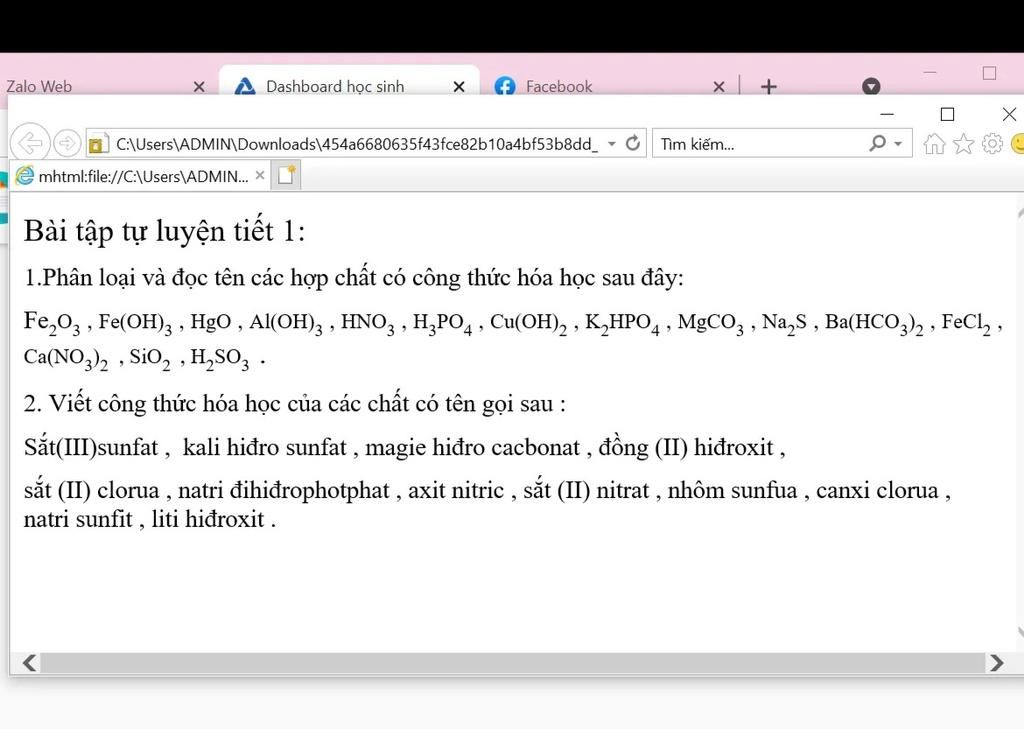Close the Dashboard học sinh tab

coord(458,86)
